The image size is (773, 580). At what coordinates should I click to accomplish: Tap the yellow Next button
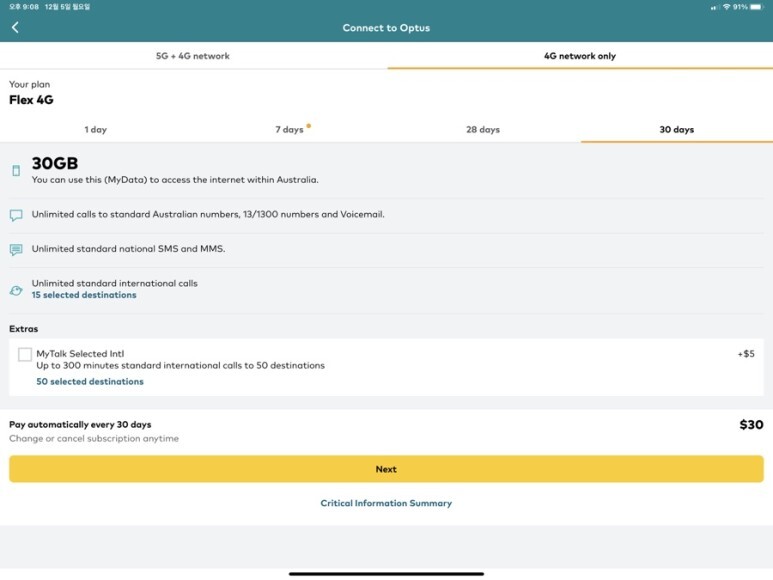(386, 469)
